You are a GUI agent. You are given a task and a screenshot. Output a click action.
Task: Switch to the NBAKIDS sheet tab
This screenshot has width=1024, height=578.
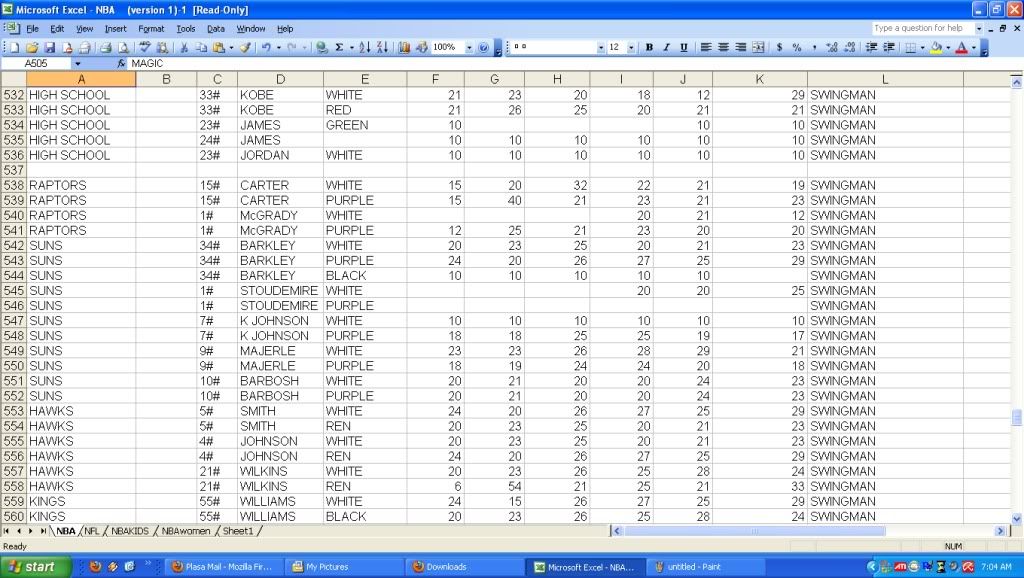point(130,531)
